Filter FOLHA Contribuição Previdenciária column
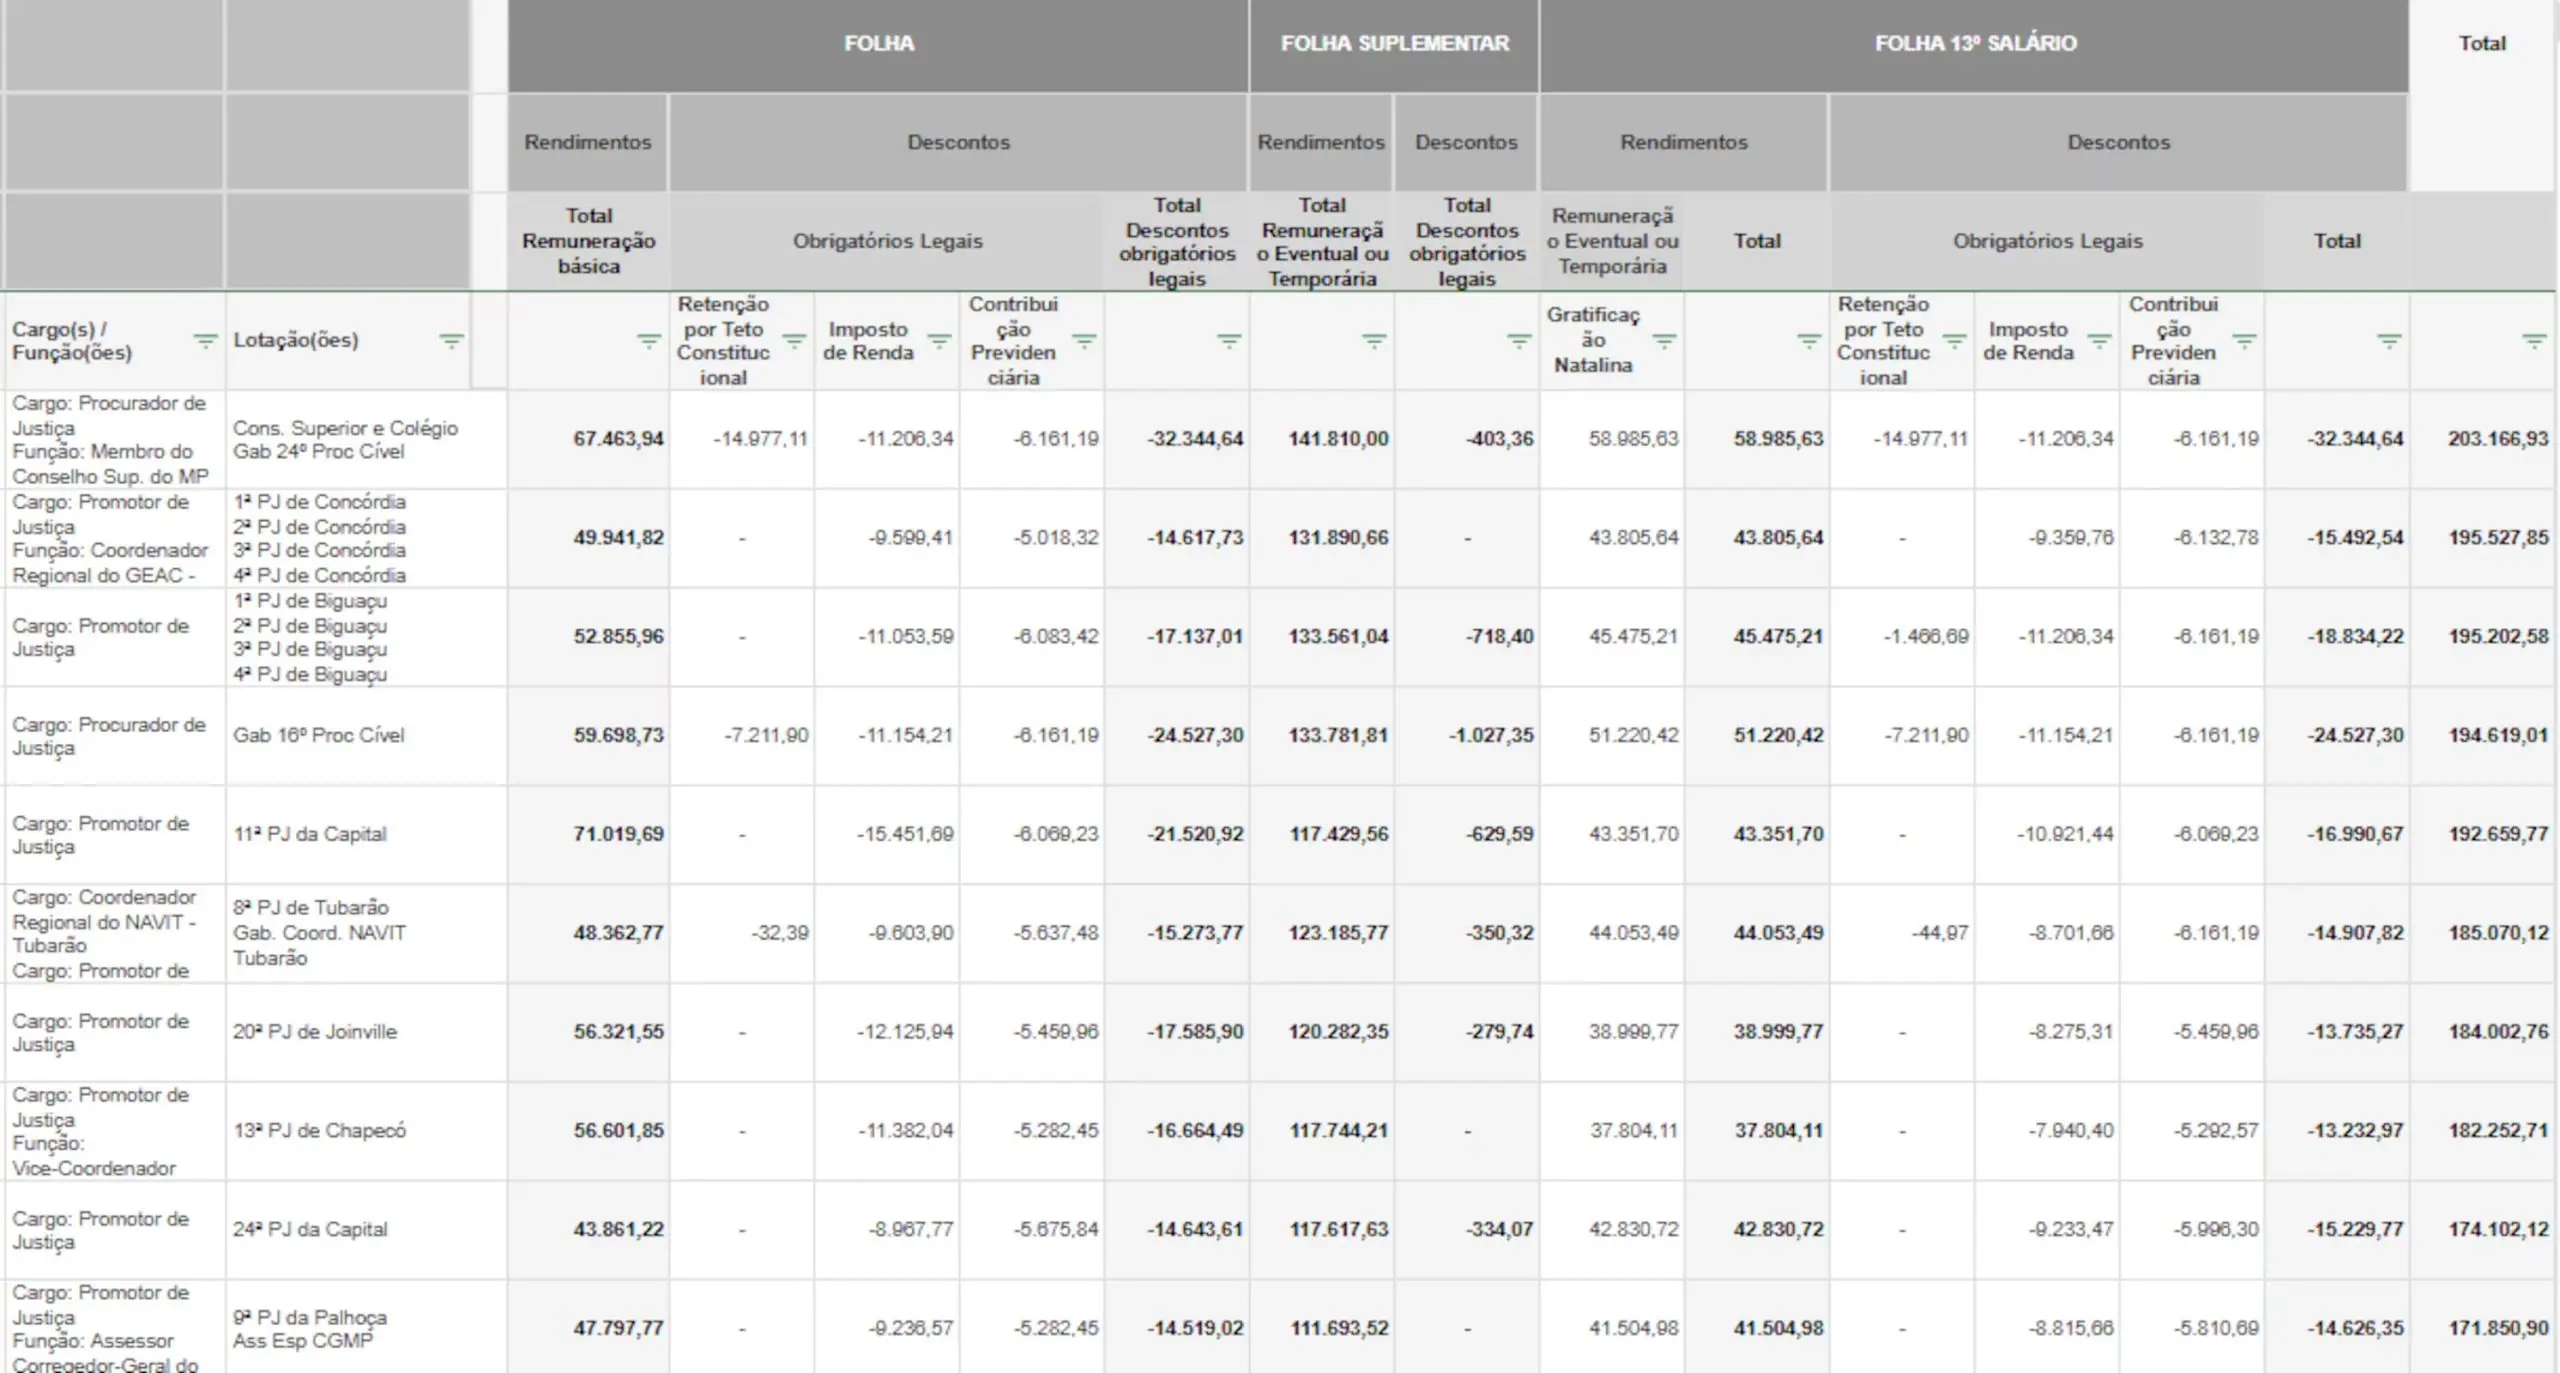 click(x=1084, y=341)
